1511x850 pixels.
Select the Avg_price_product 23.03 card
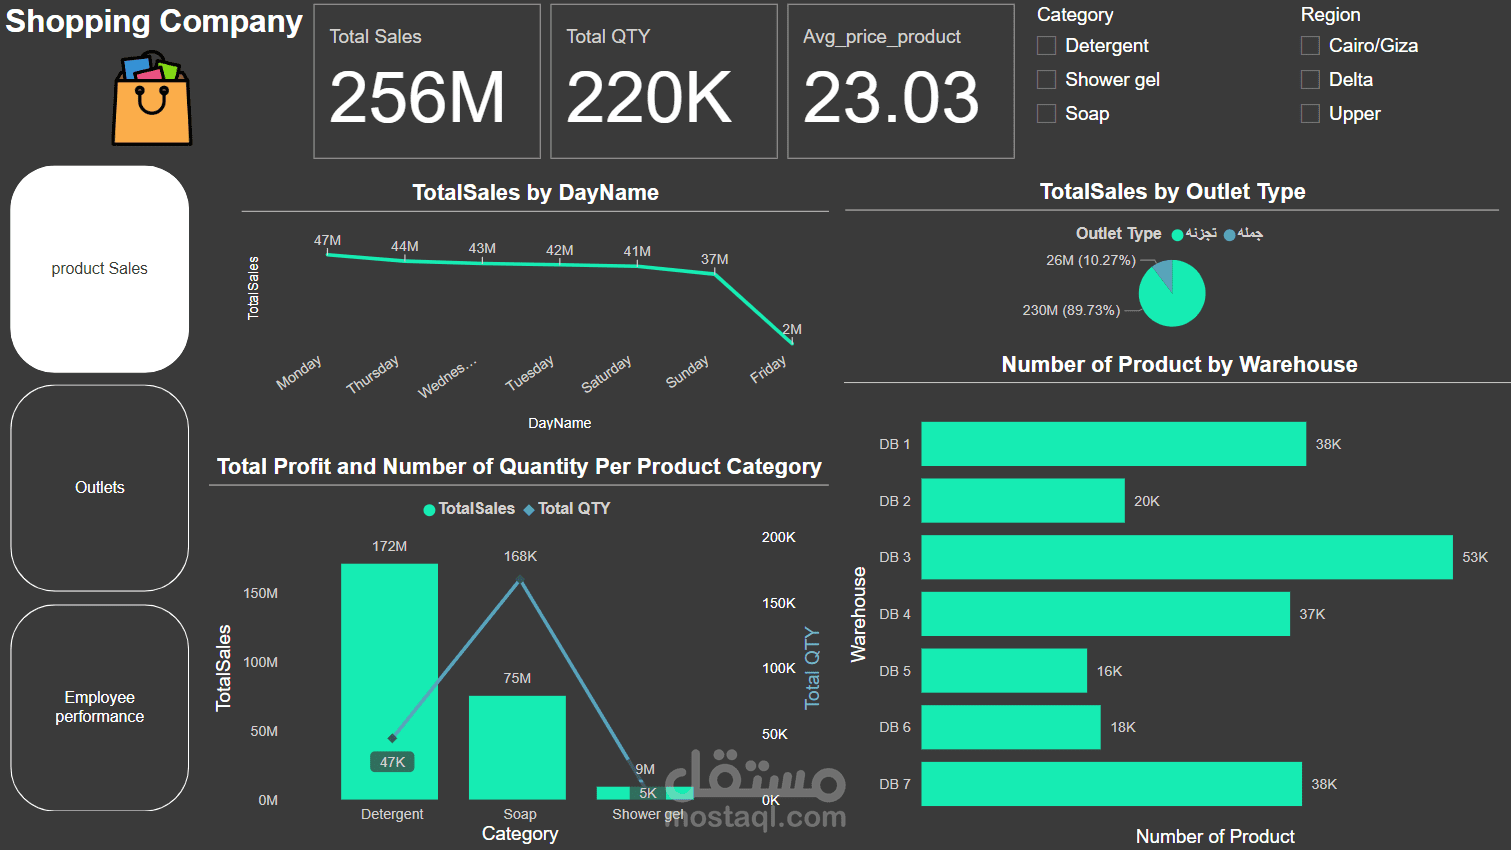[x=901, y=81]
